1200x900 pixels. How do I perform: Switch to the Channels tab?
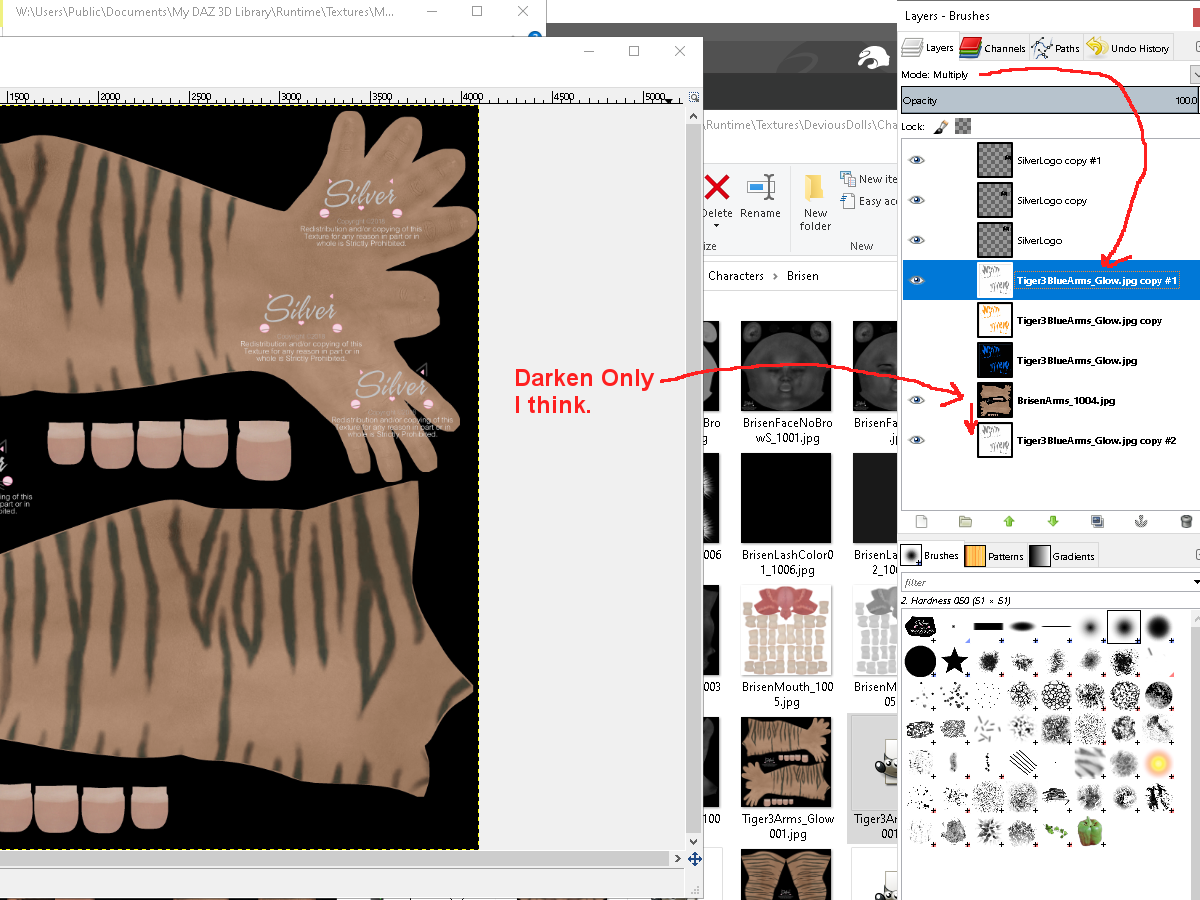click(x=993, y=47)
